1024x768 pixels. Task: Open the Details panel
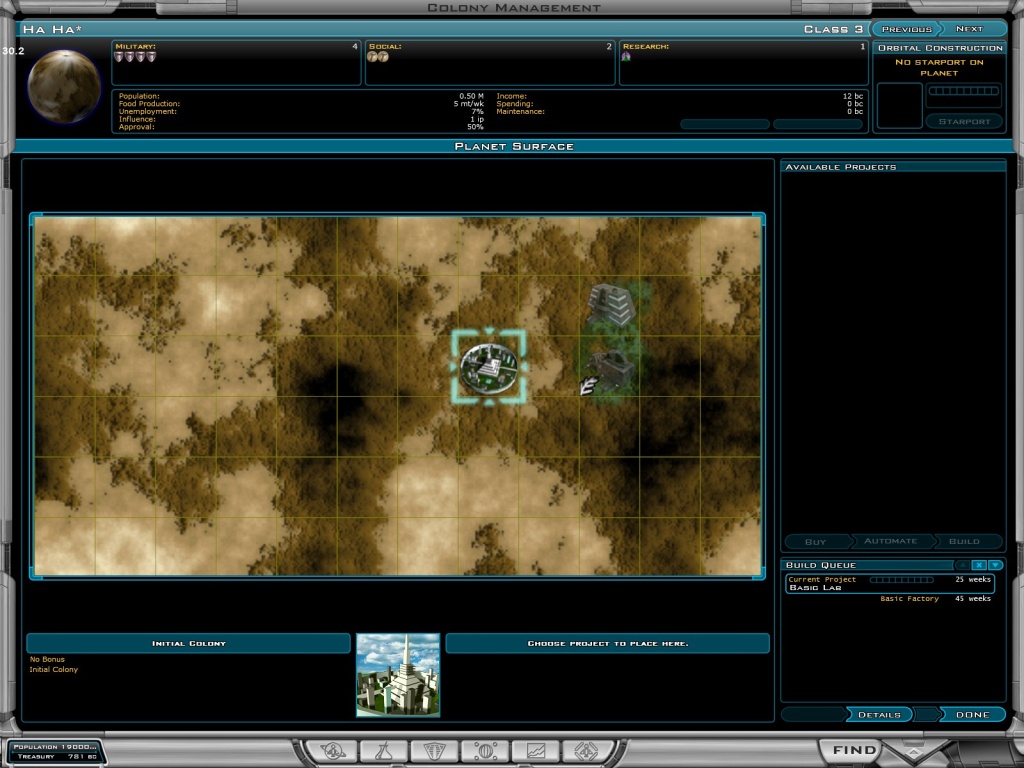click(880, 714)
